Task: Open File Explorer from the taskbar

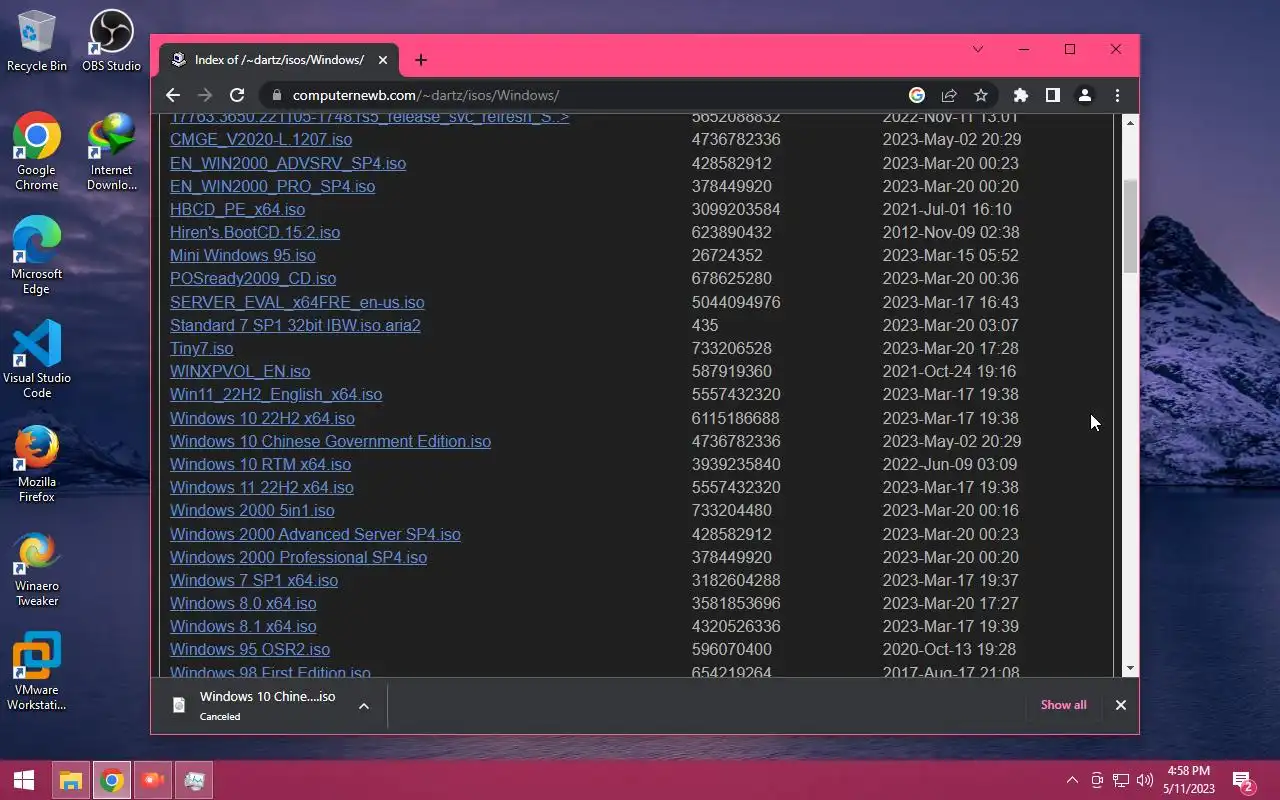Action: [70, 780]
